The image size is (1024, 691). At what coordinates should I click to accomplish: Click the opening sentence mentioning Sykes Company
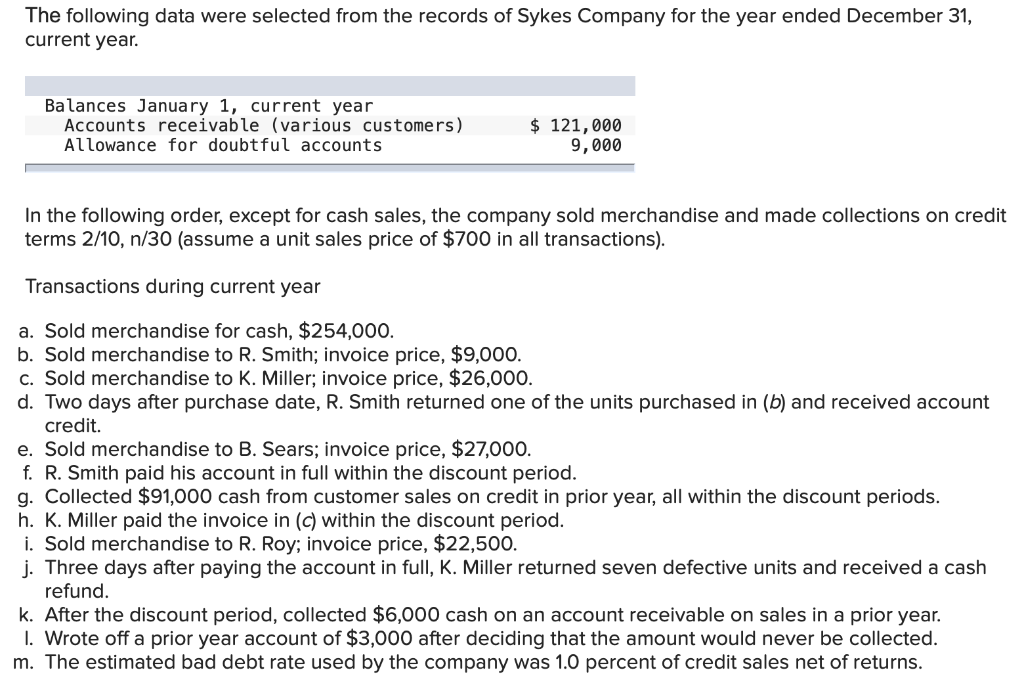(497, 17)
